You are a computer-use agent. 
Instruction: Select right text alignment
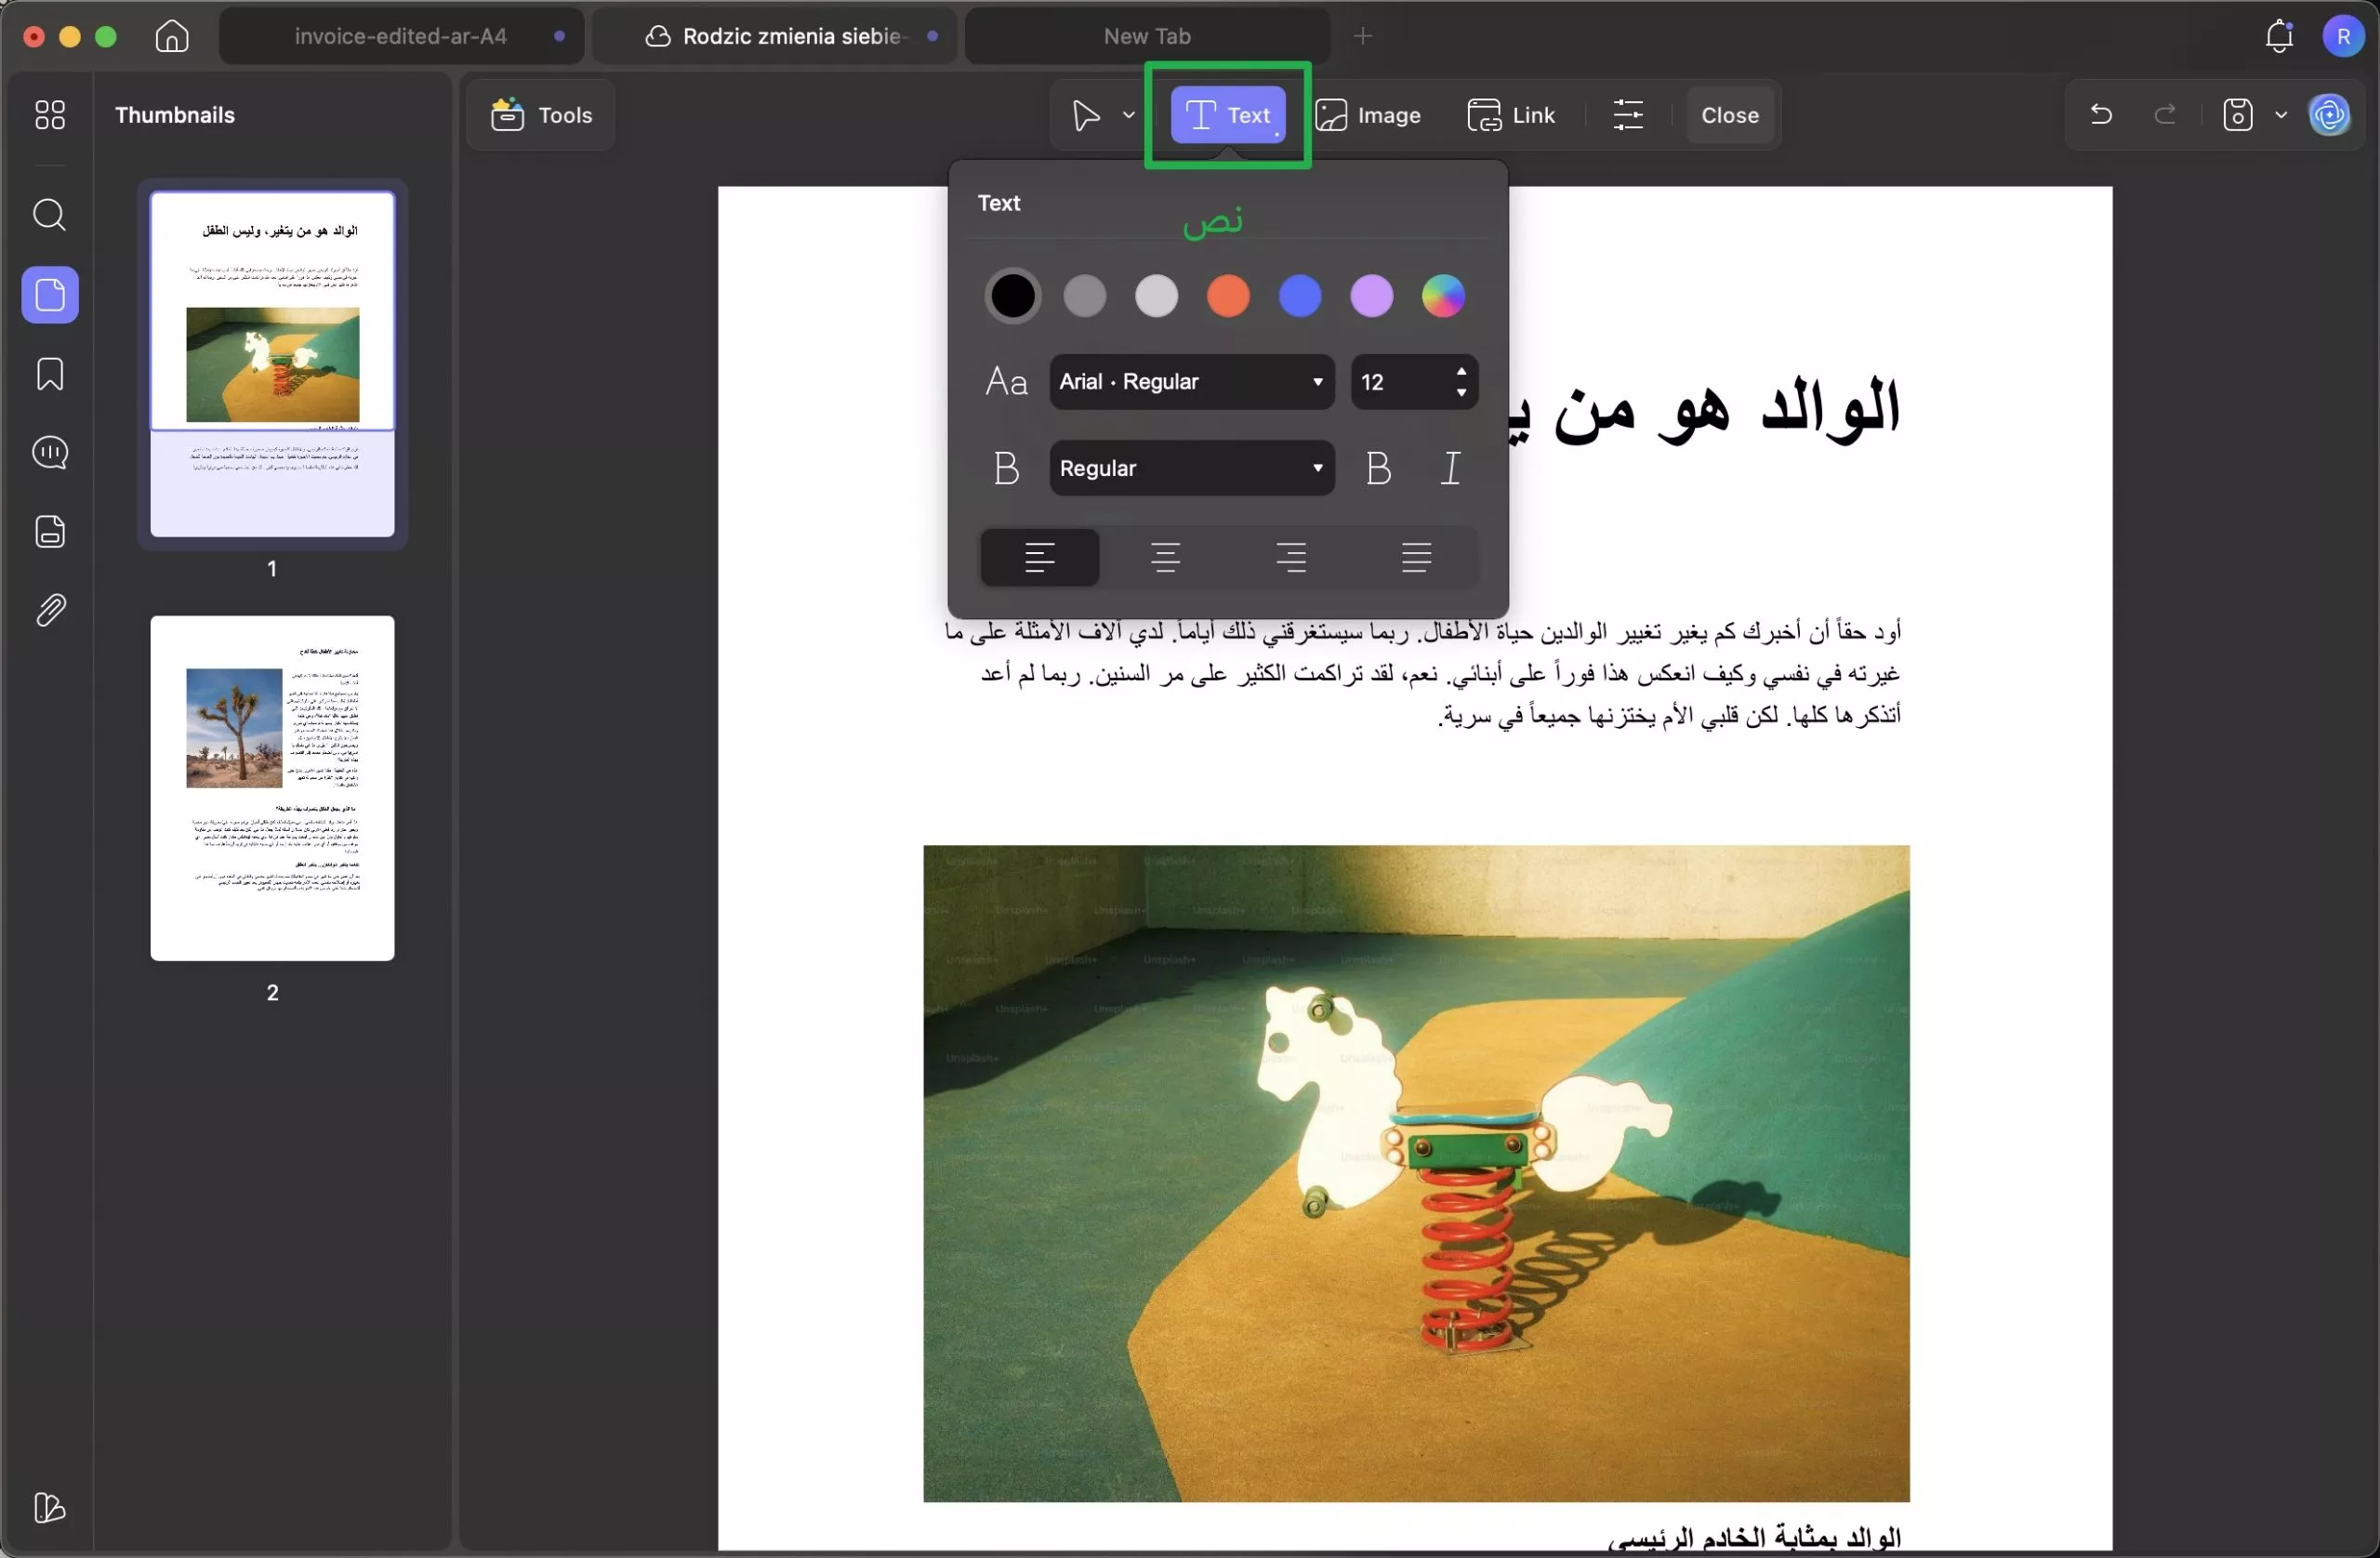pos(1291,557)
